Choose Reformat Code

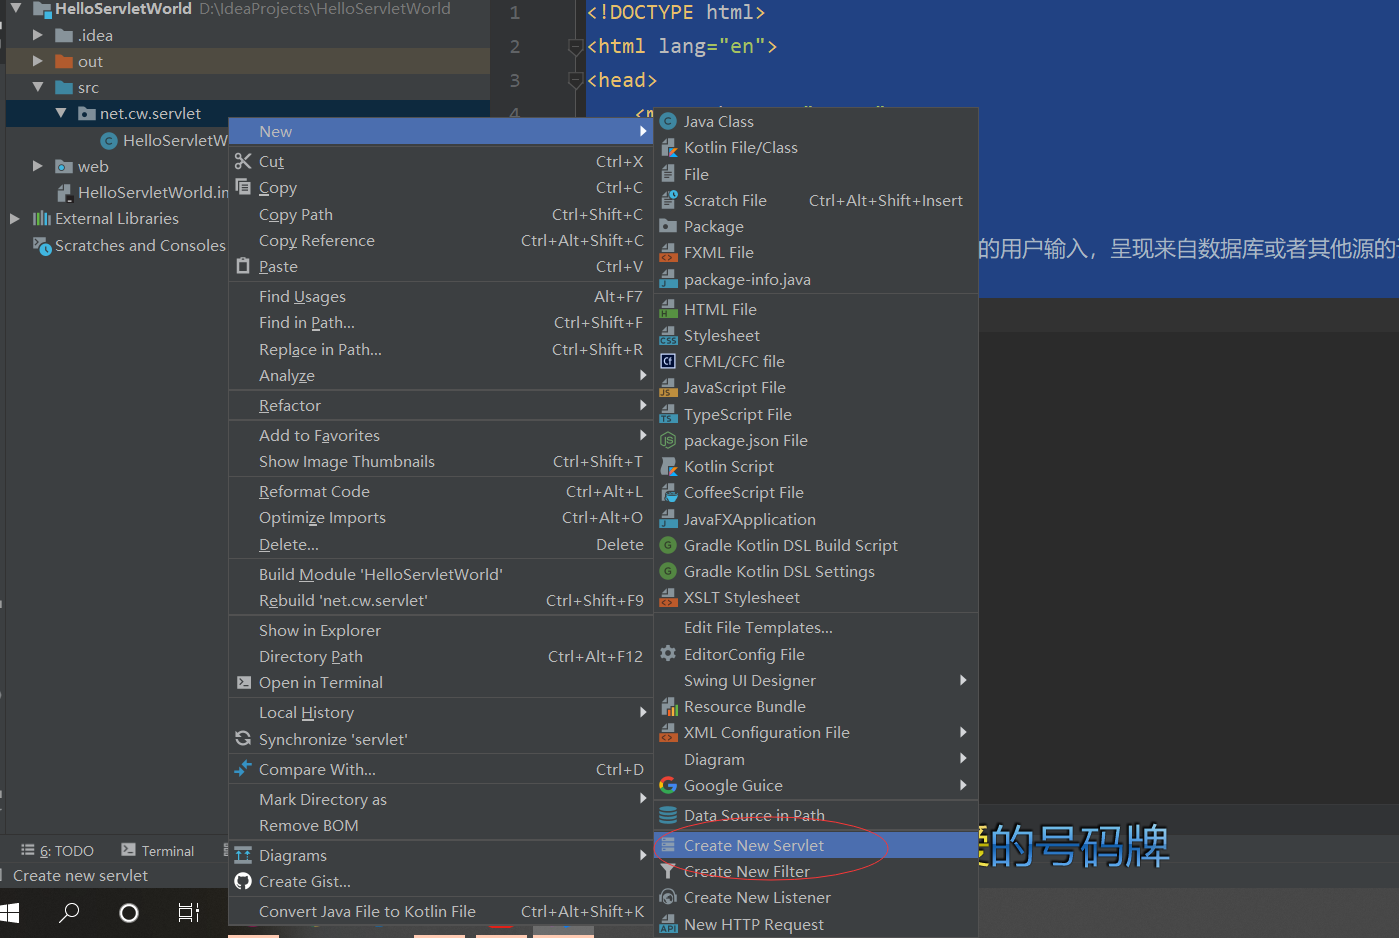click(x=441, y=491)
